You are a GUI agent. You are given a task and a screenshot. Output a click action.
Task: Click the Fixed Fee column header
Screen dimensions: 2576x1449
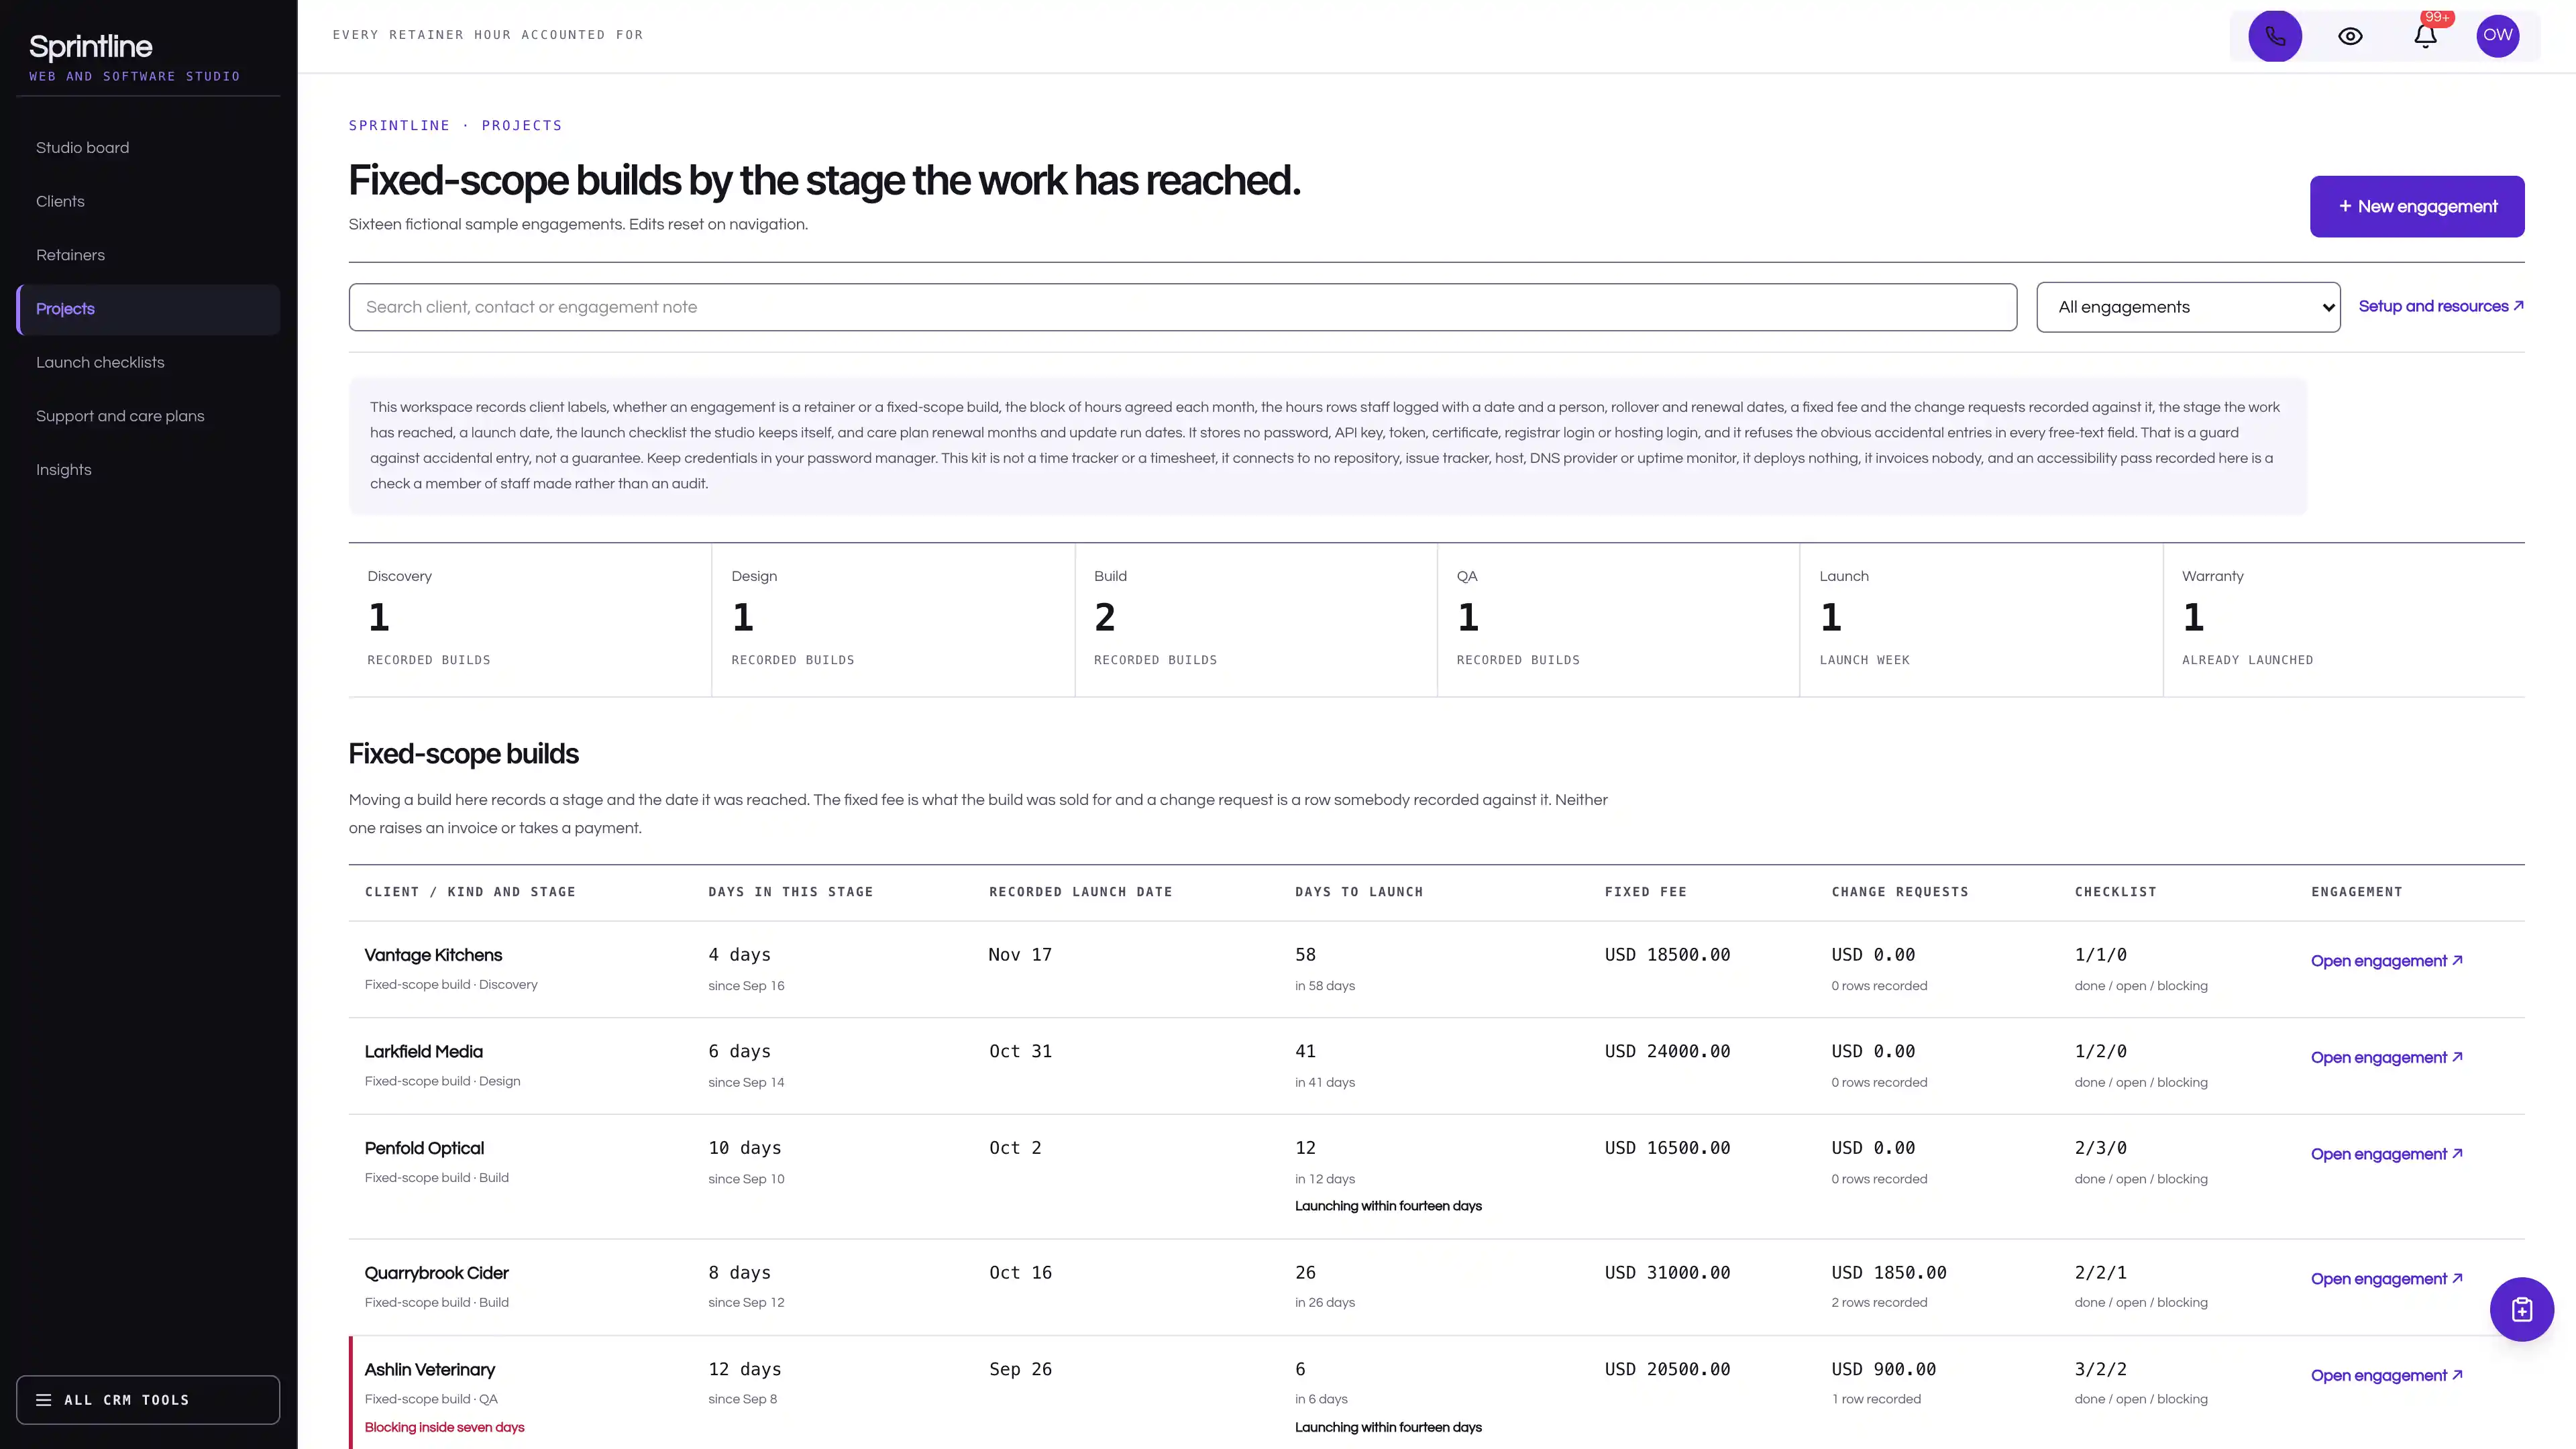1645,892
